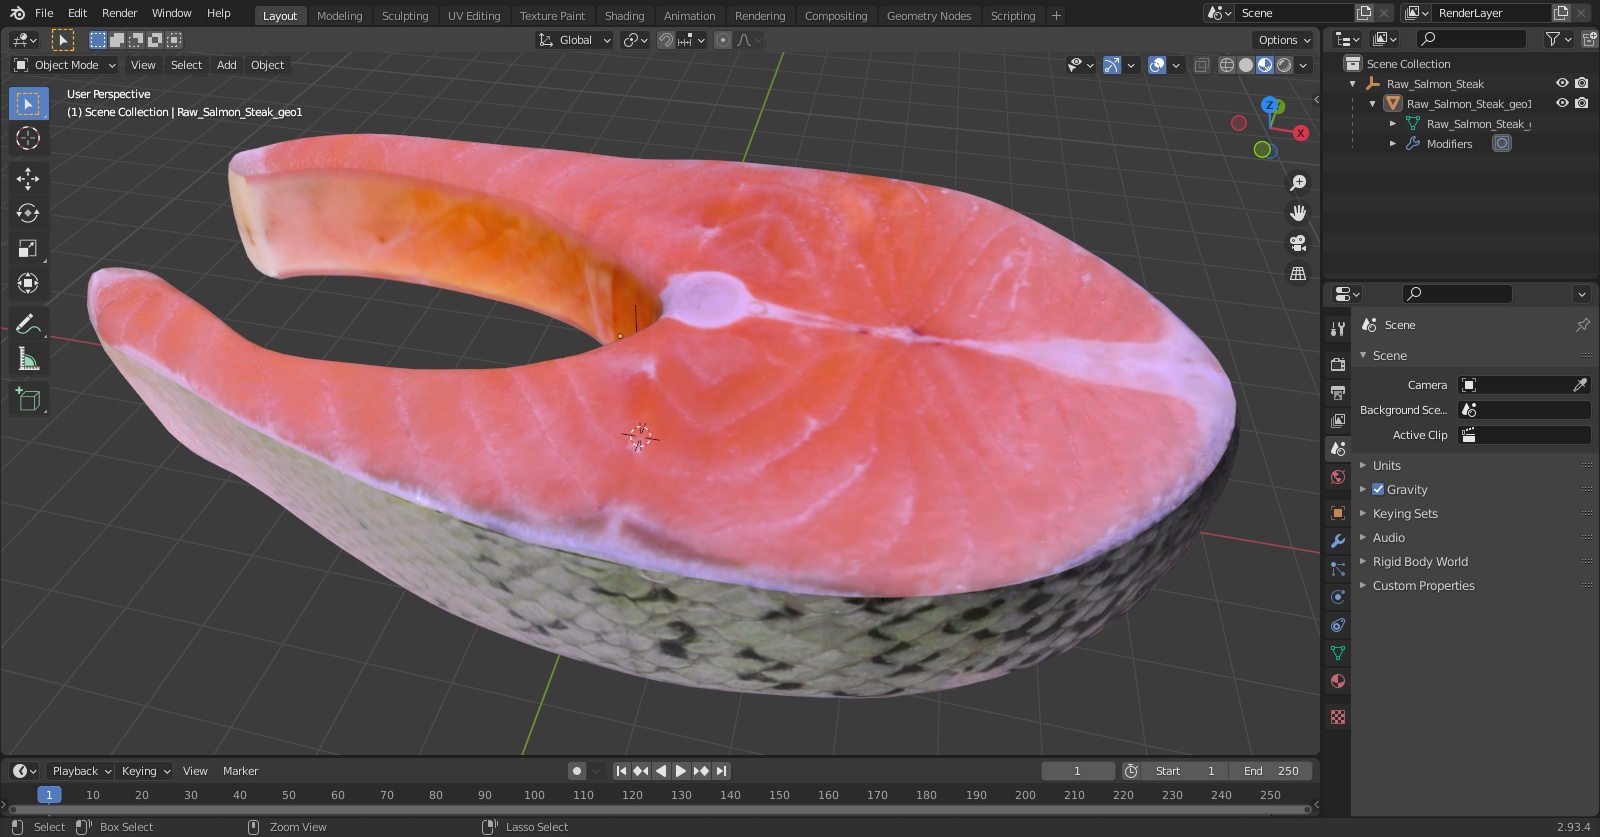Toggle the Gravity checkbox
The image size is (1600, 837).
[x=1378, y=489]
